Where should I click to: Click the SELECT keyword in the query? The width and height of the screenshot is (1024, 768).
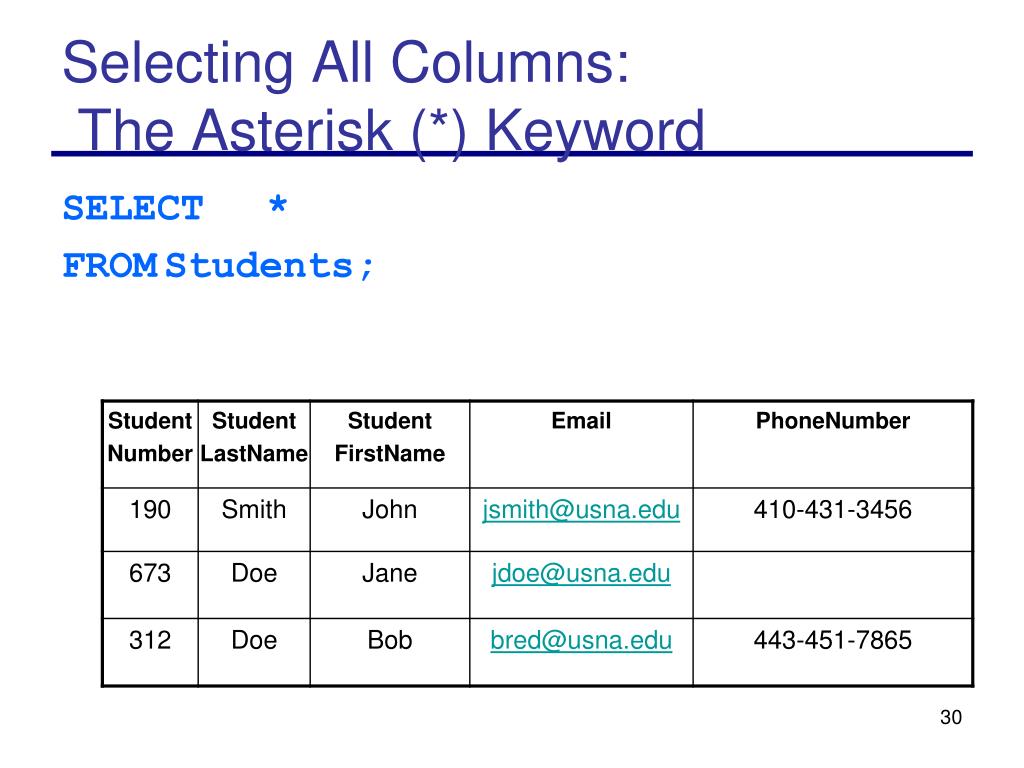(133, 208)
